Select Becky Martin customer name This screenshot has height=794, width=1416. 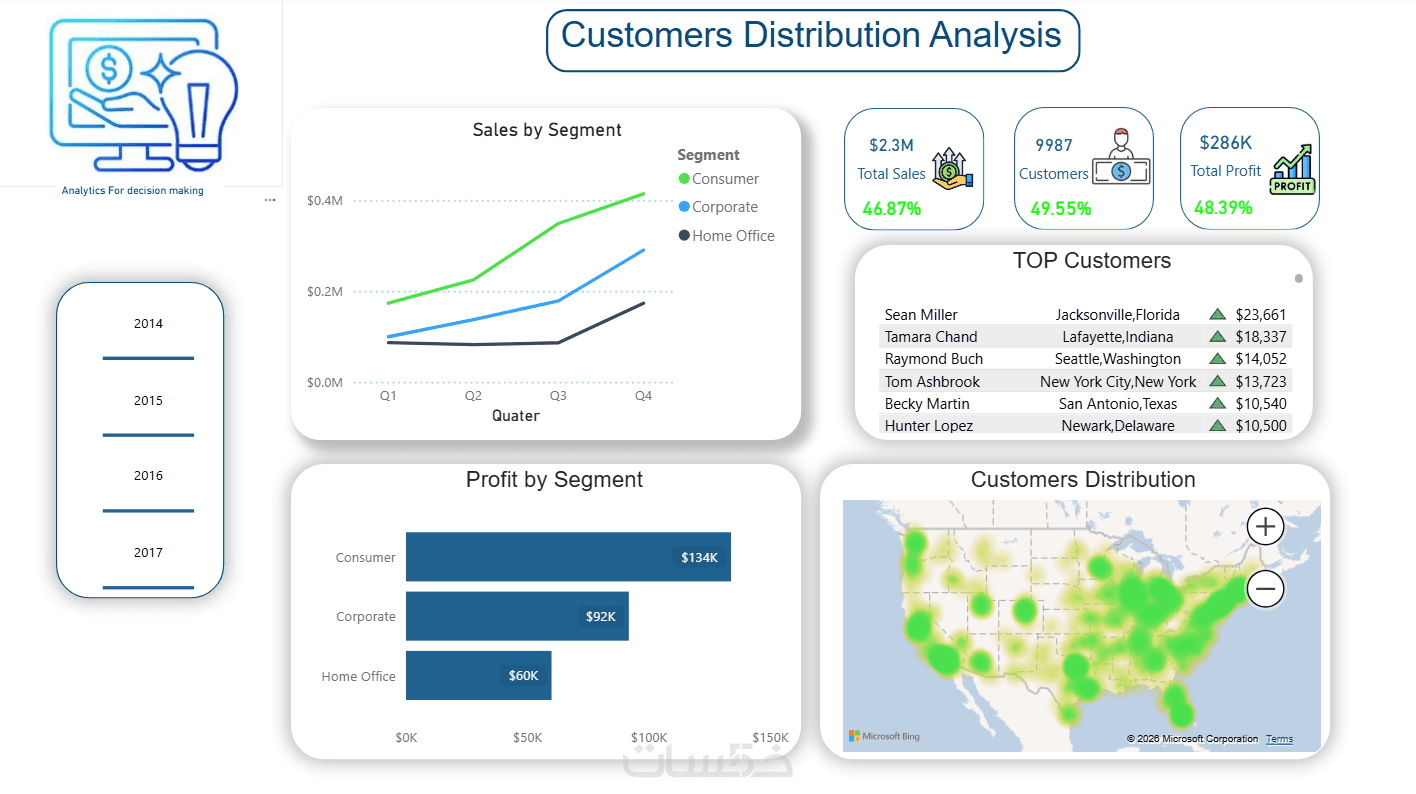pos(927,404)
